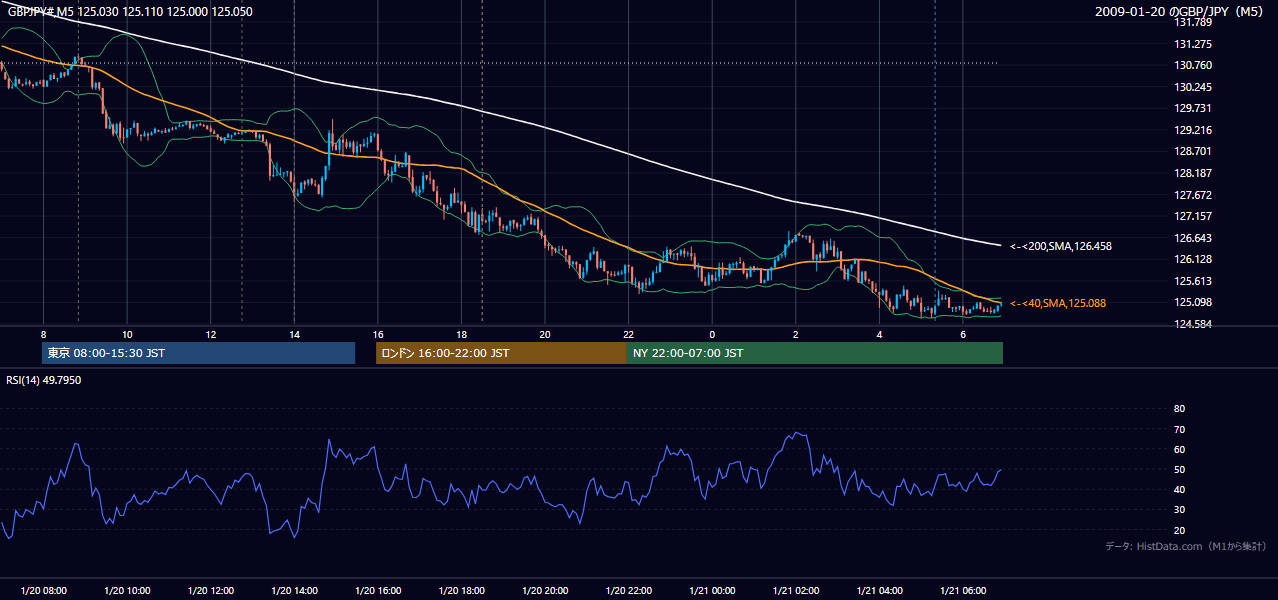Click the 125.098 price axis label
This screenshot has height=600, width=1278.
pos(1193,302)
